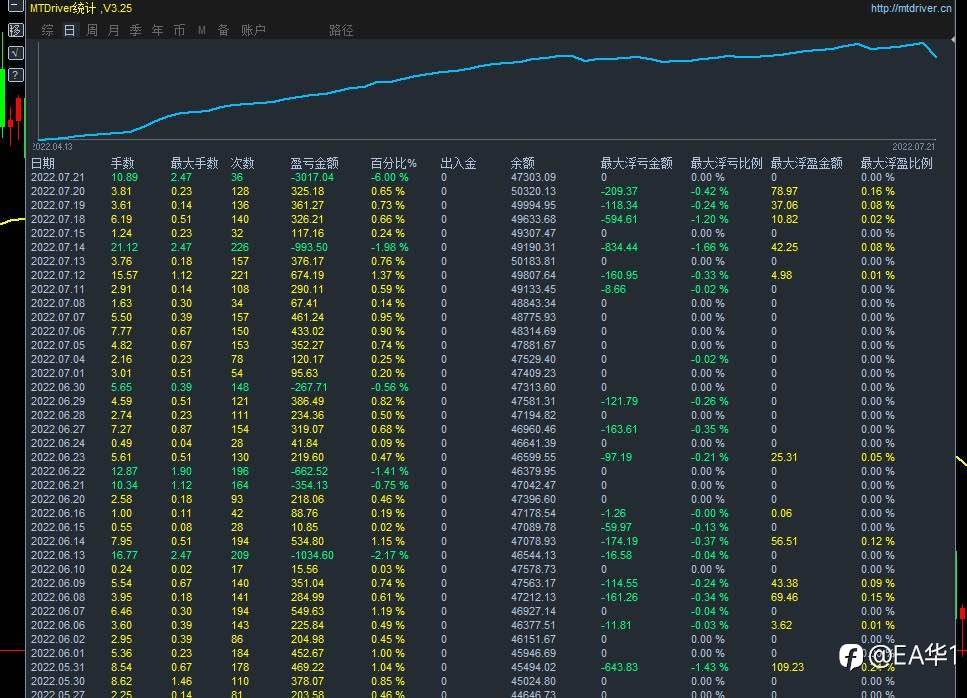
Task: Click the 日期 column header
Action: click(43, 163)
